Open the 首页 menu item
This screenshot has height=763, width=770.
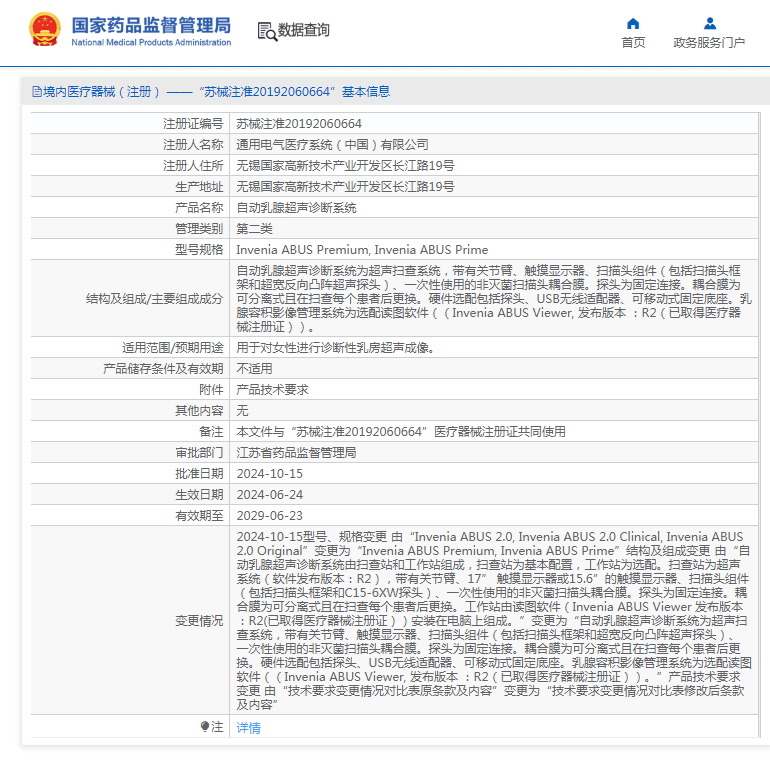click(633, 42)
